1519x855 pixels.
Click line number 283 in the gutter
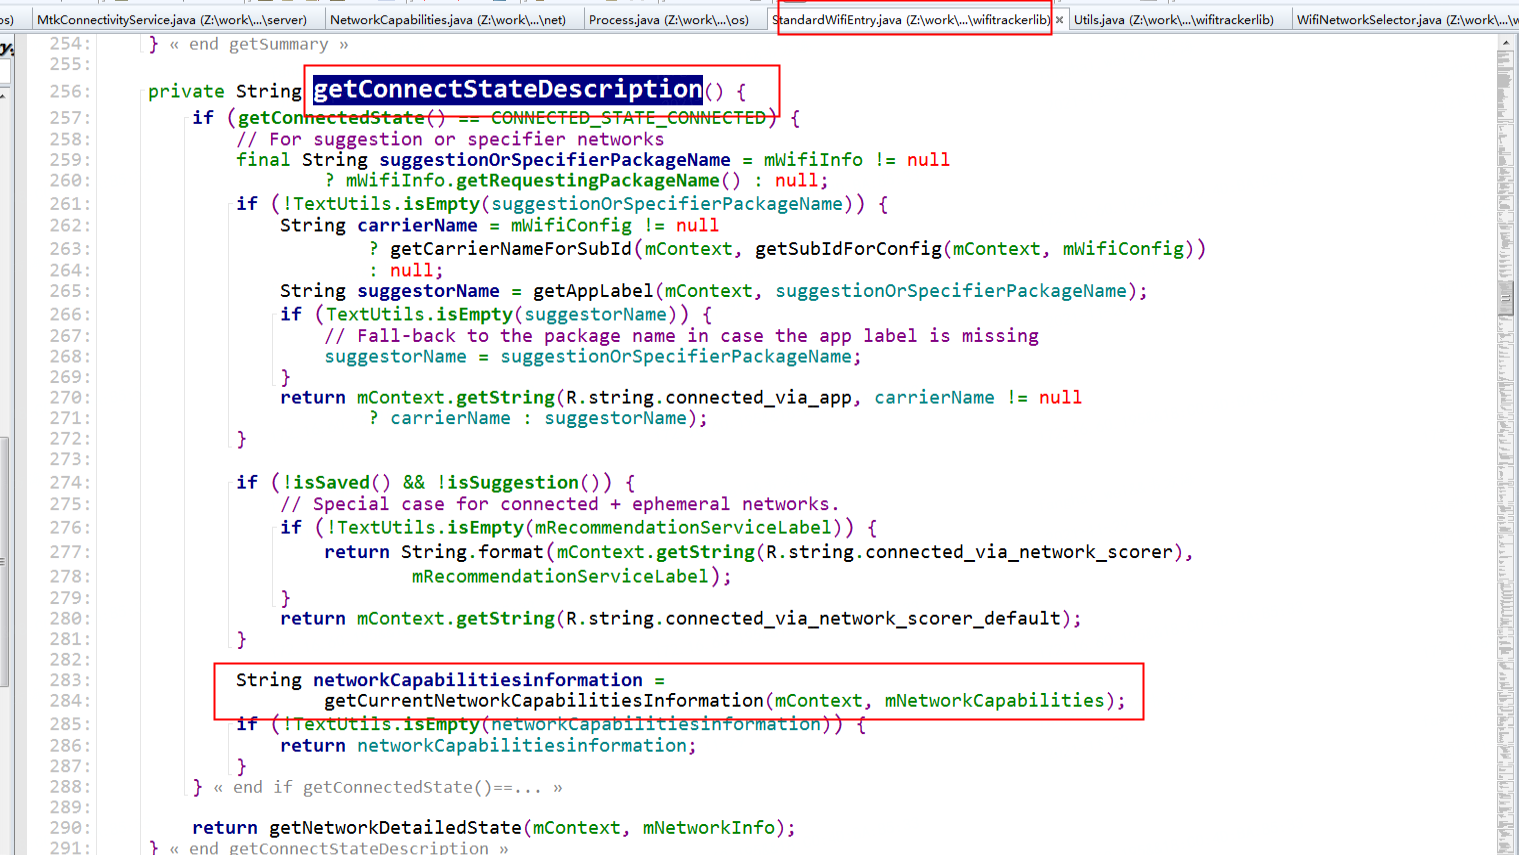point(70,680)
